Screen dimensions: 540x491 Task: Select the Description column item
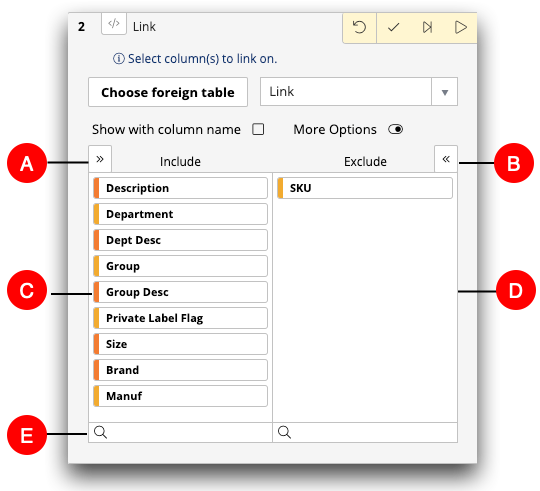[180, 188]
